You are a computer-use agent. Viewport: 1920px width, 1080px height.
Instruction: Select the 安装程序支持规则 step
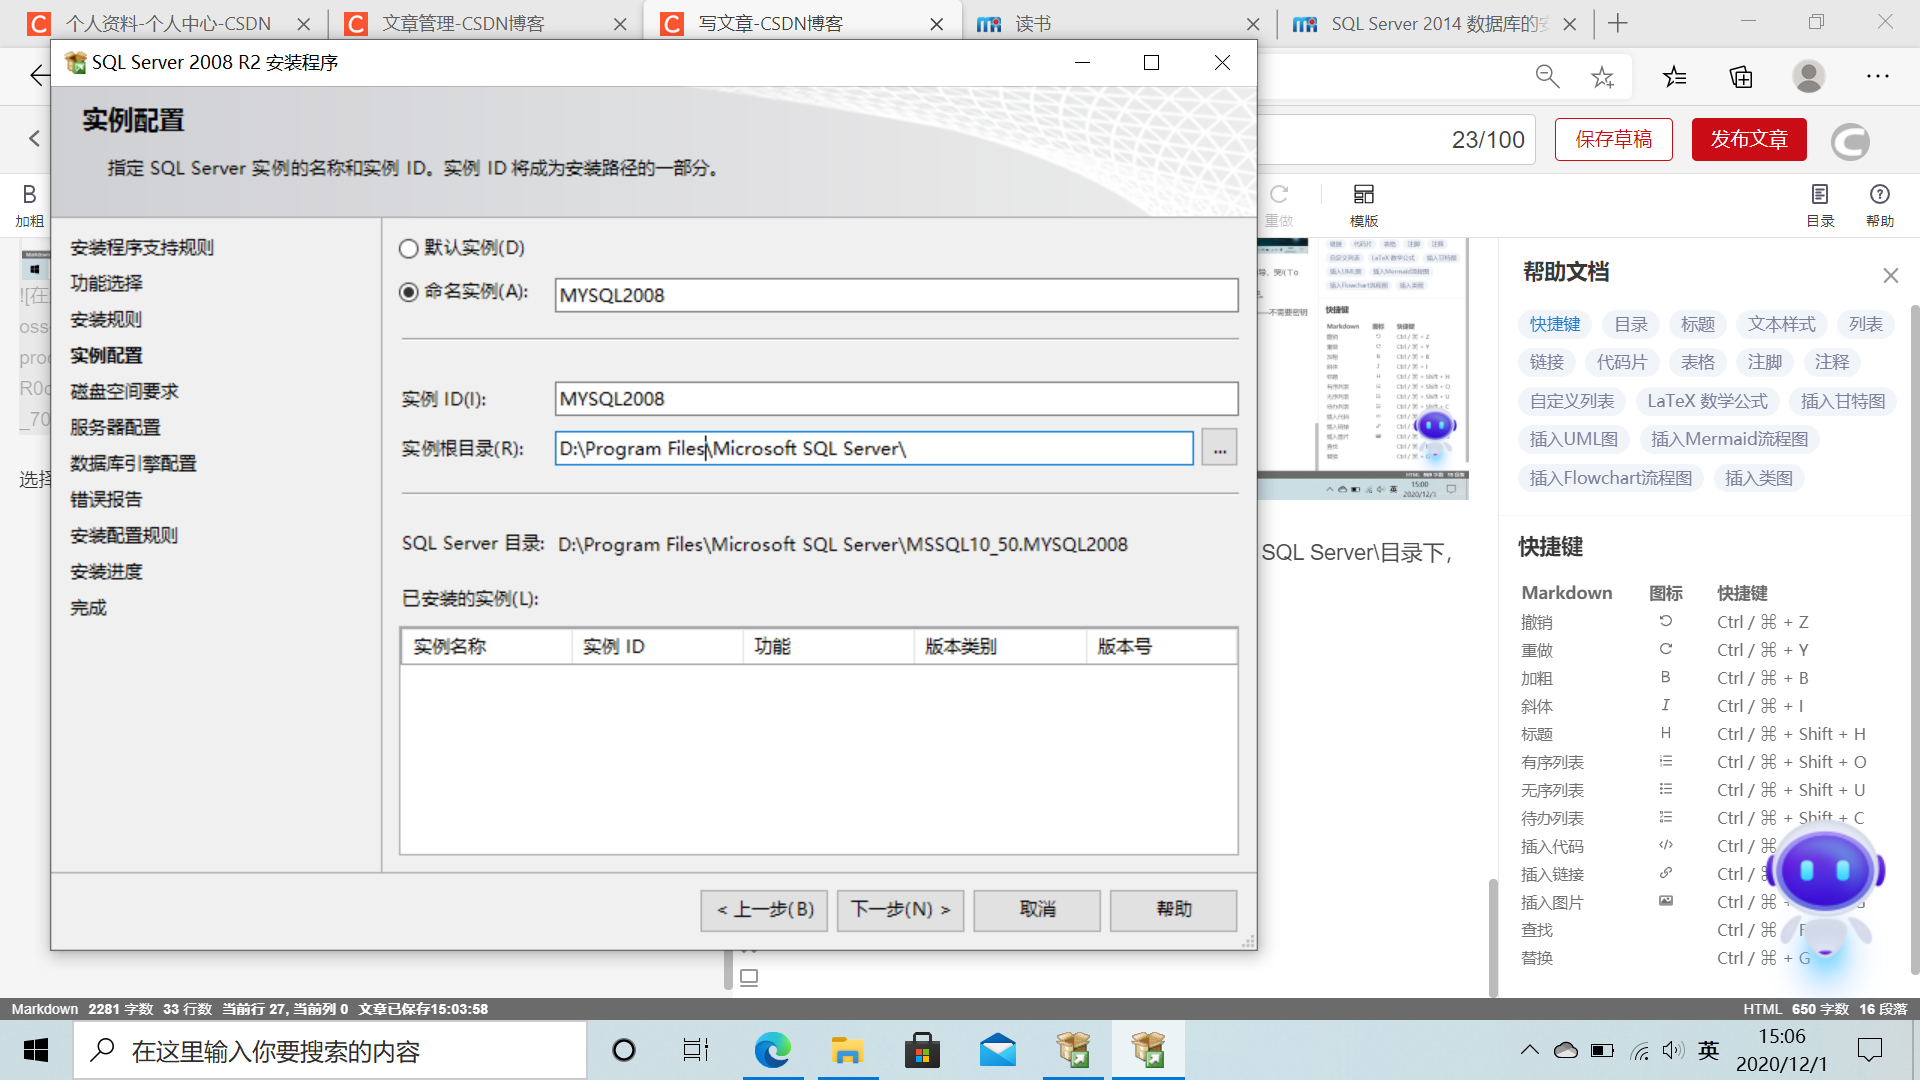point(142,248)
